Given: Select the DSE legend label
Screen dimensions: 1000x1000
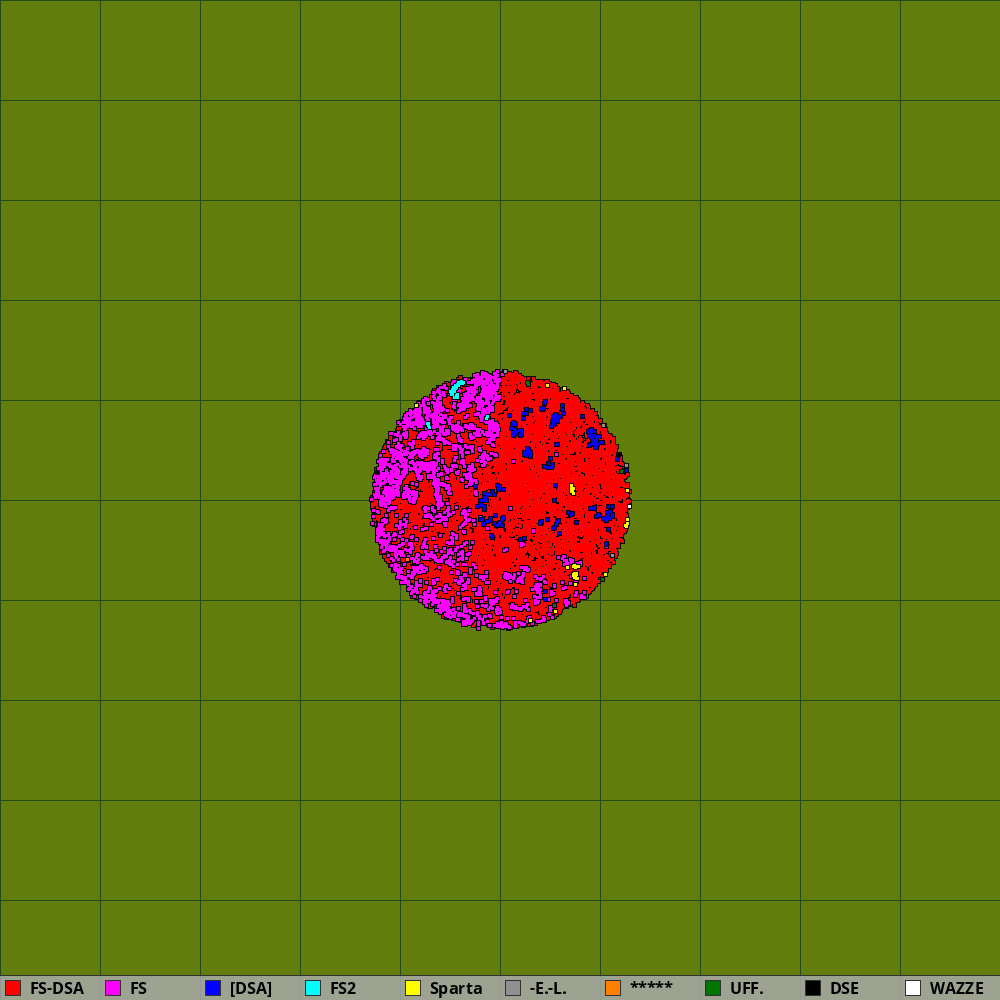Looking at the screenshot, I should tap(844, 988).
